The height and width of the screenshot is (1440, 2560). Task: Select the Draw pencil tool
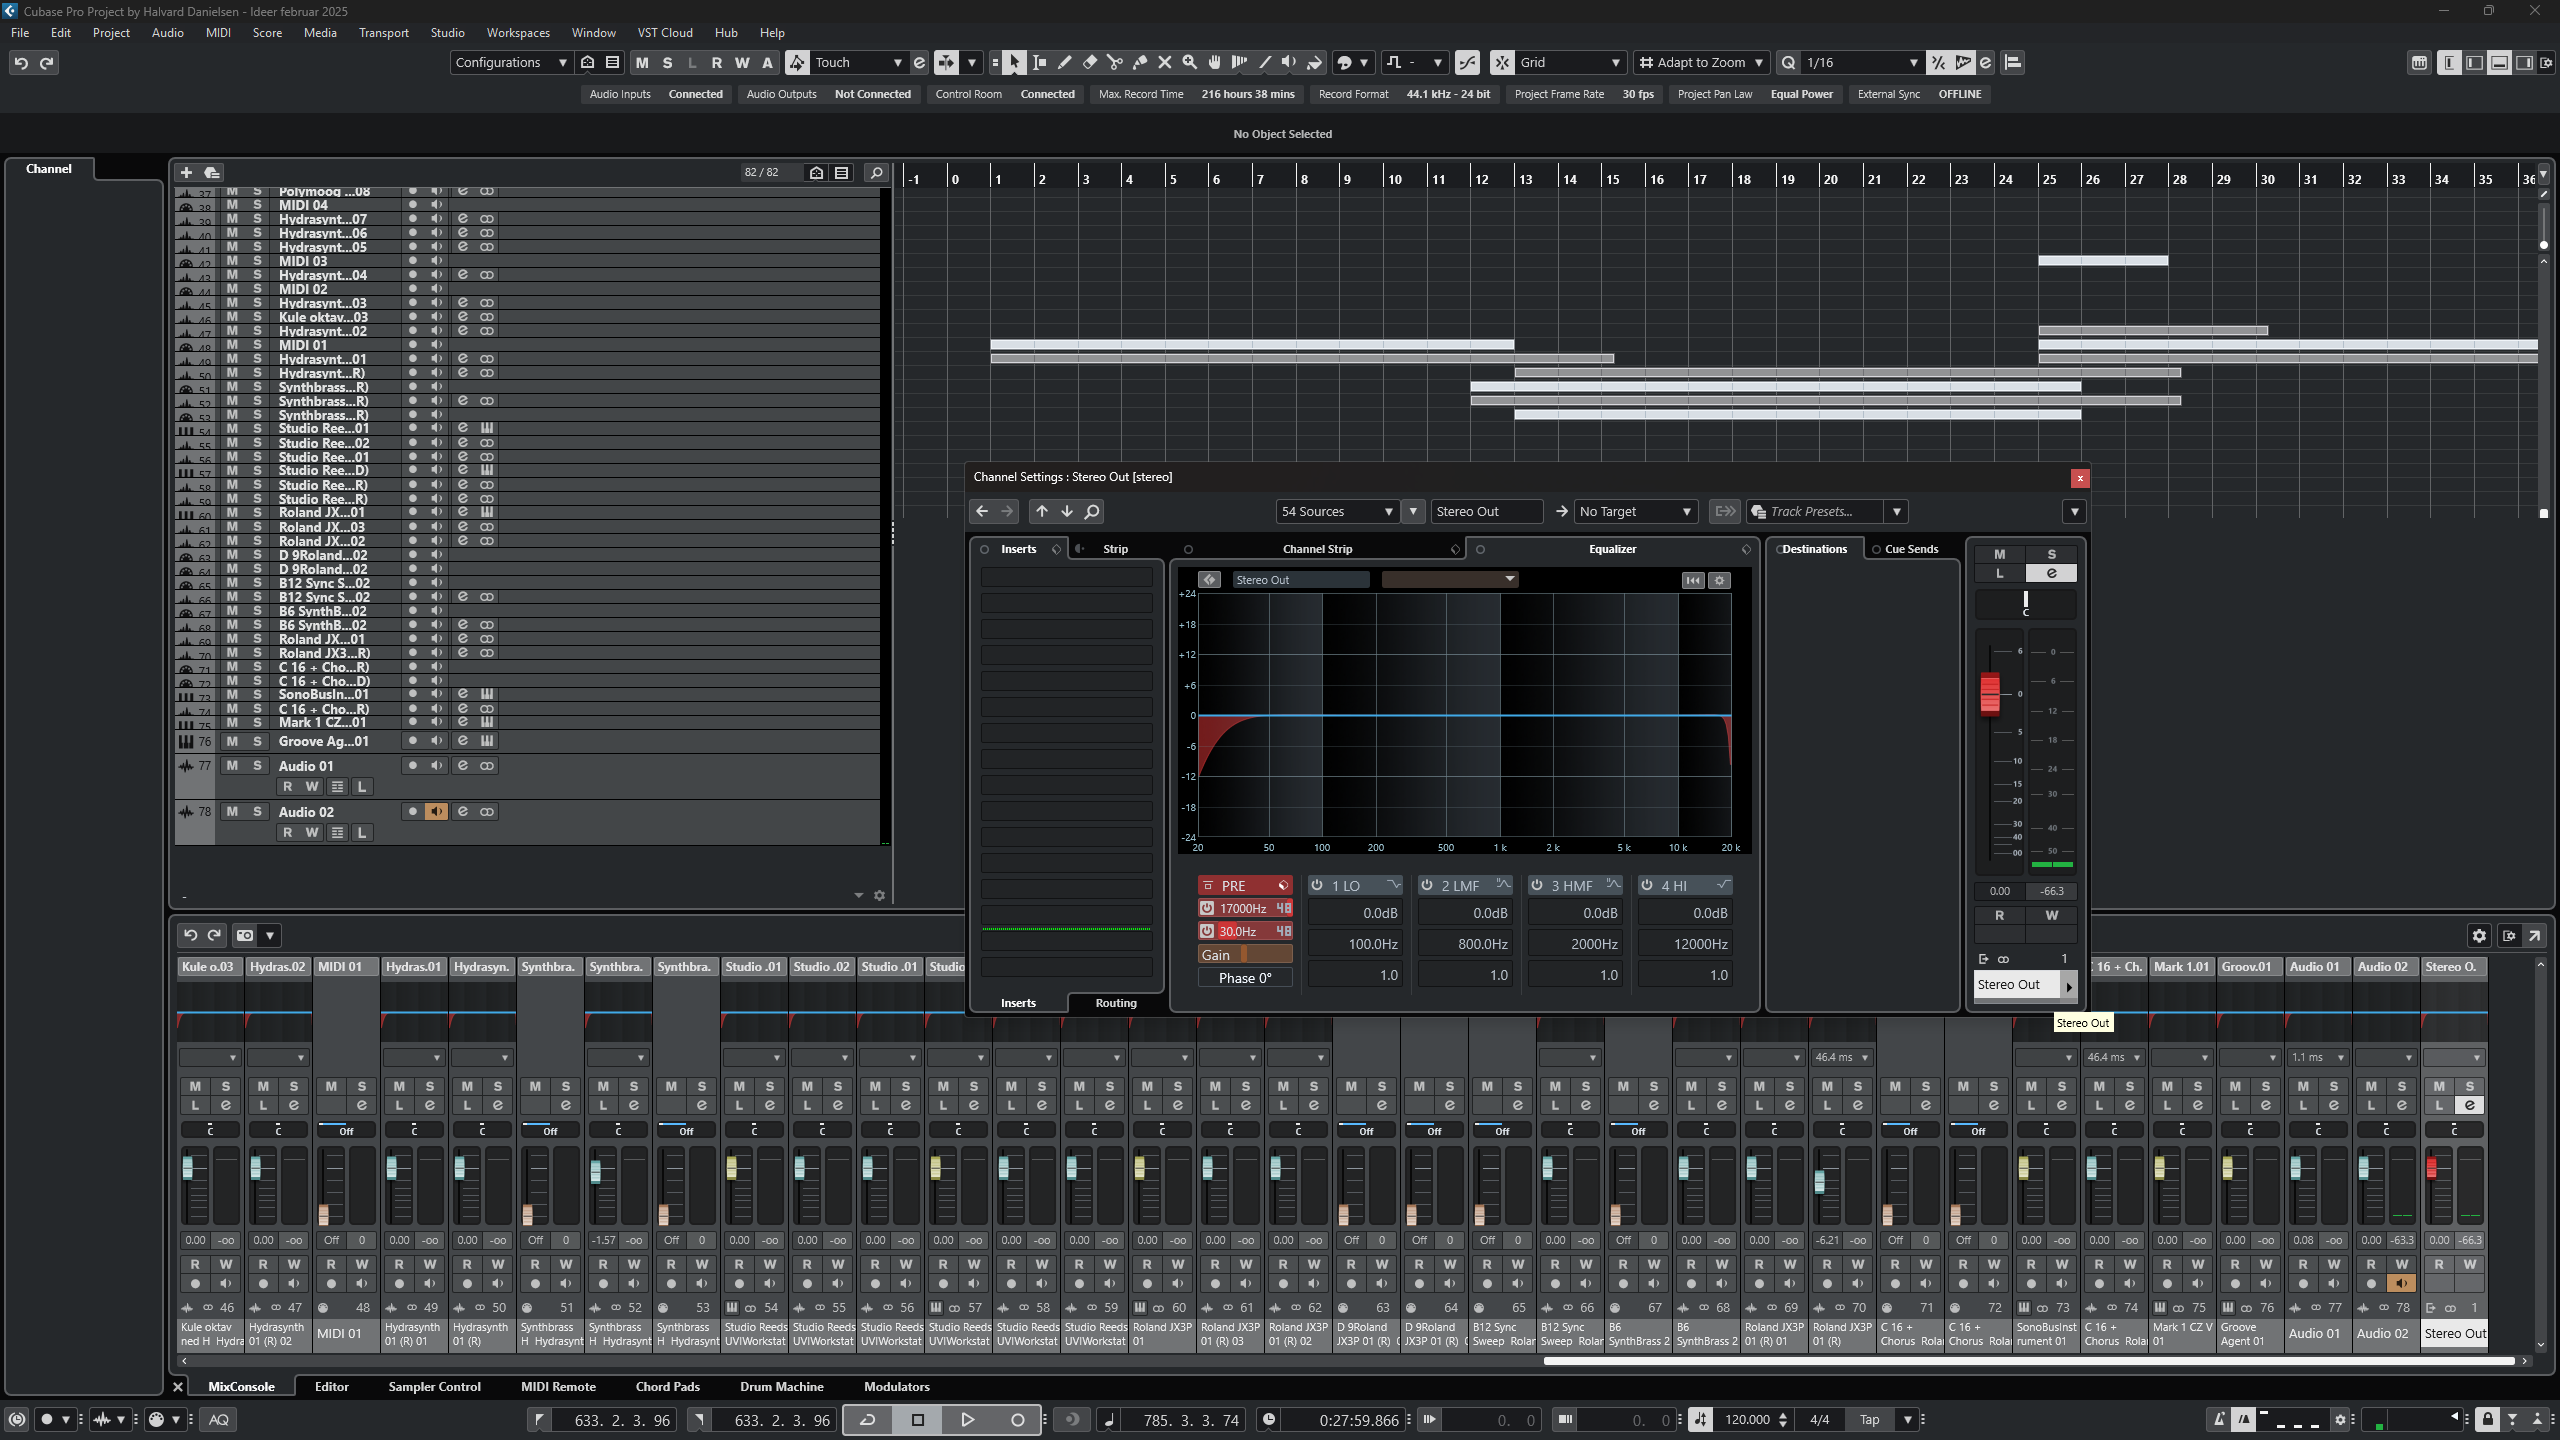(x=1064, y=62)
